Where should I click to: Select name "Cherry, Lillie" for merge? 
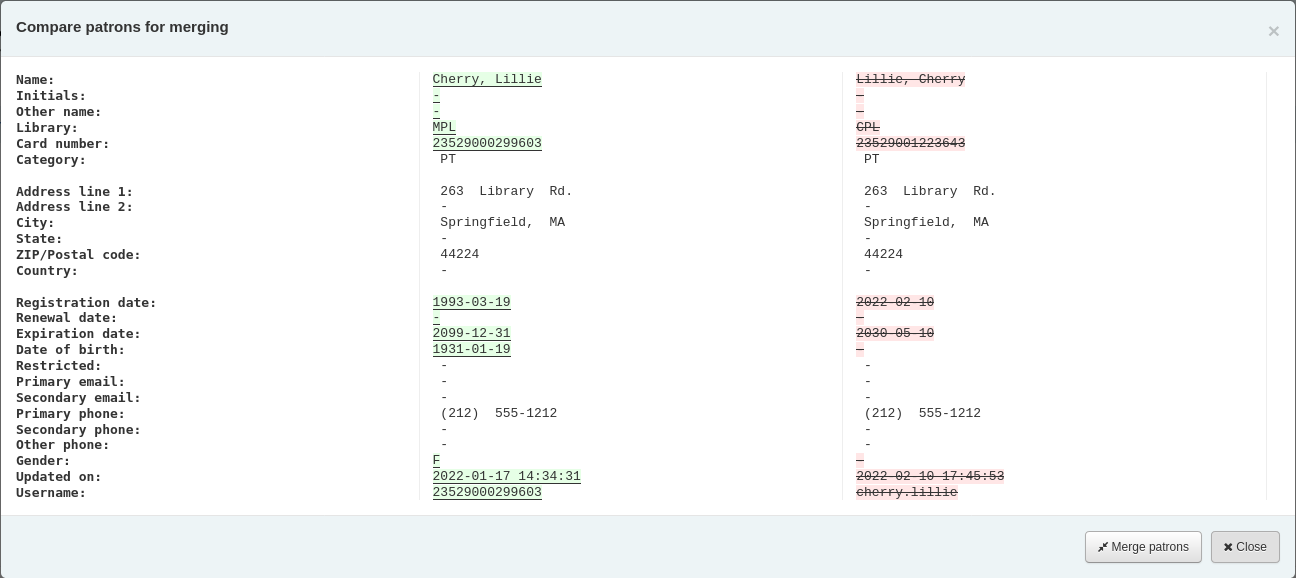point(487,79)
